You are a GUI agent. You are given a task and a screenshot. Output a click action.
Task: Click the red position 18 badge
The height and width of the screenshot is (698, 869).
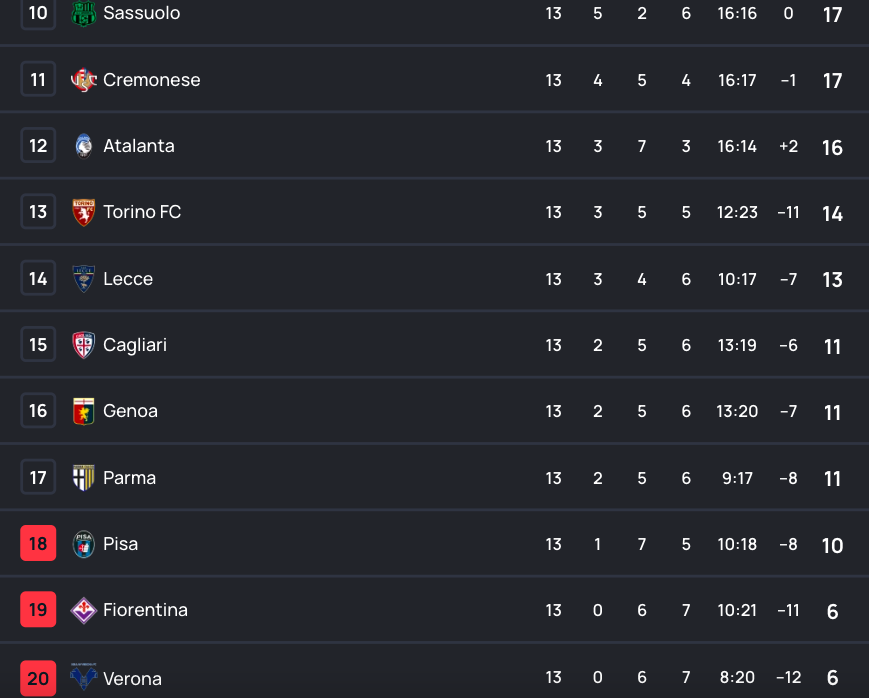click(38, 544)
